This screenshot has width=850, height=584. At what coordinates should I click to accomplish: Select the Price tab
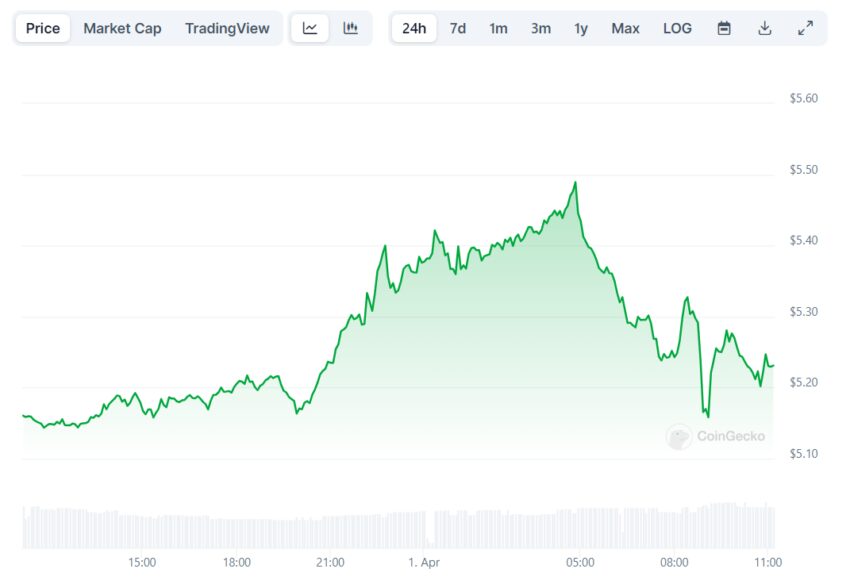[43, 28]
